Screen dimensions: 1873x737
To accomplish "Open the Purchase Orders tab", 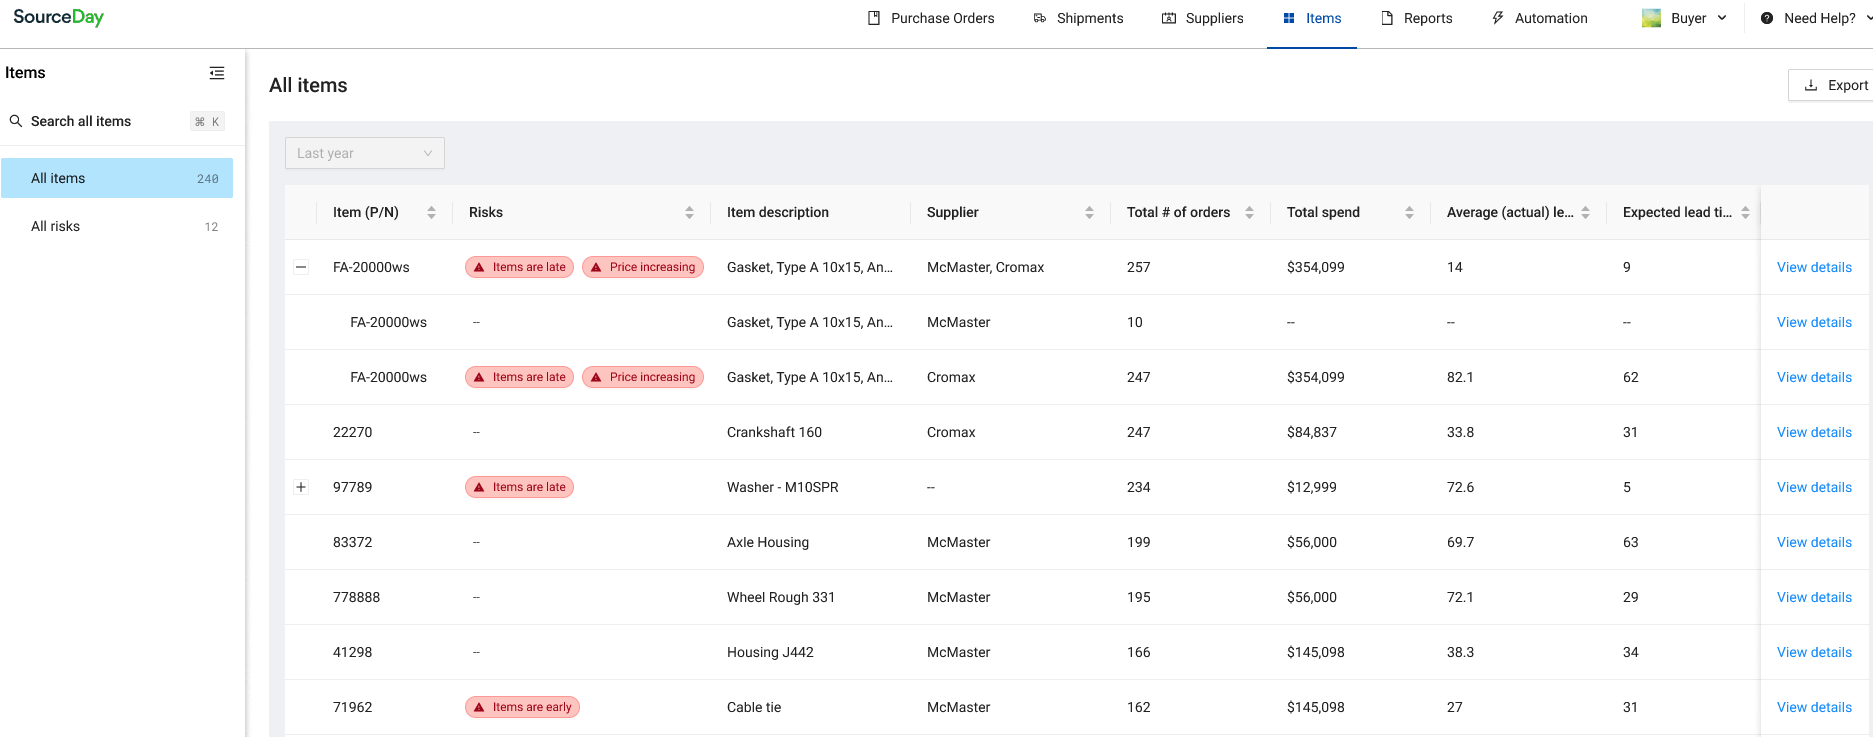I will pos(930,18).
